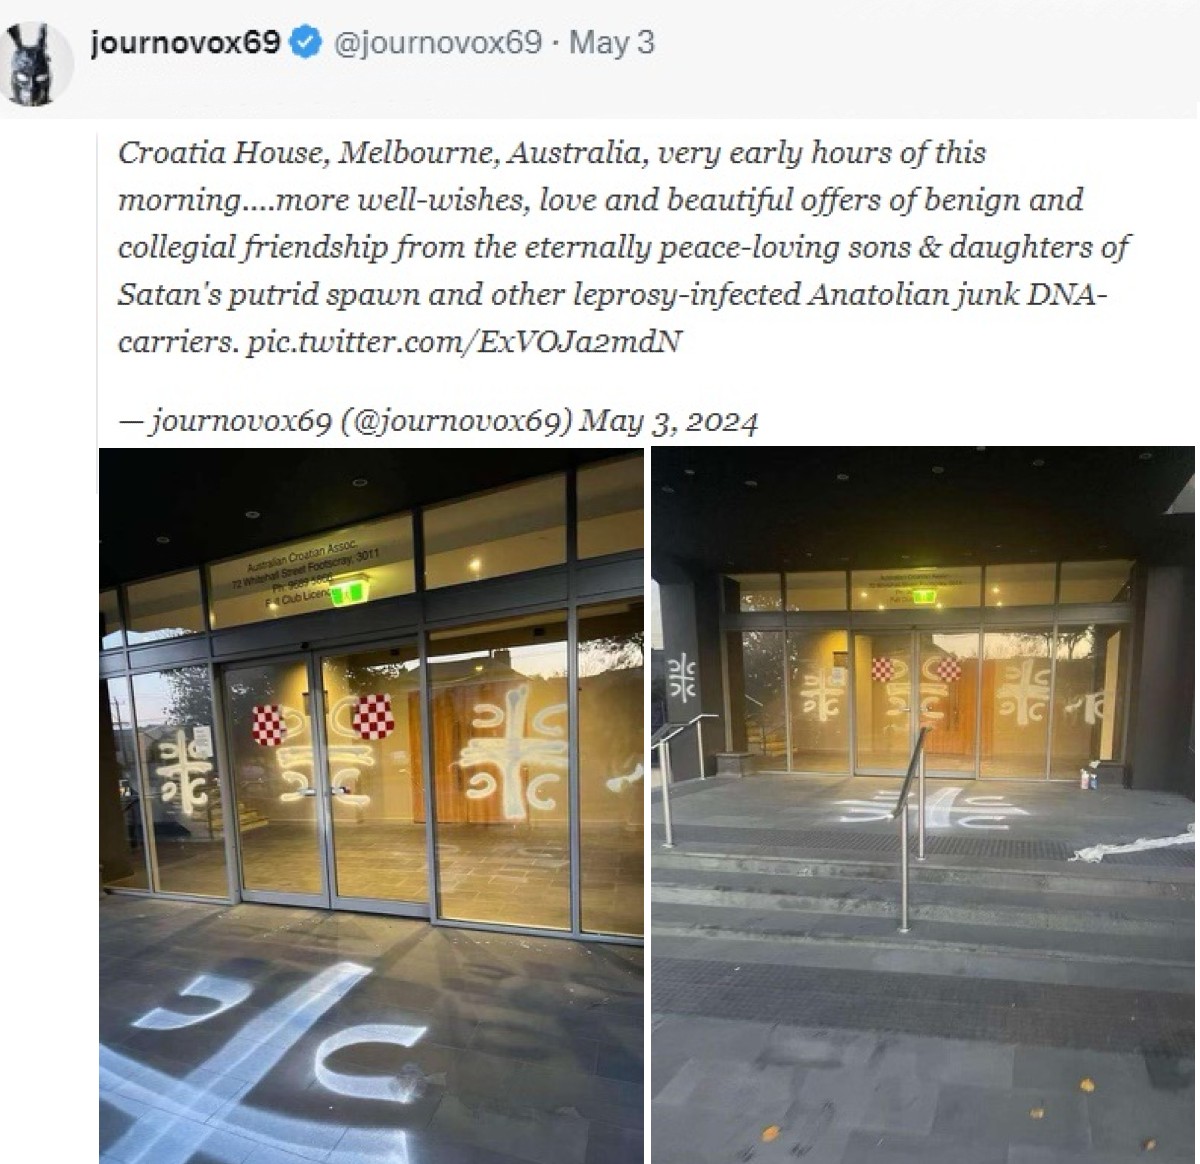Open the bold journovox69 display name

coord(185,43)
